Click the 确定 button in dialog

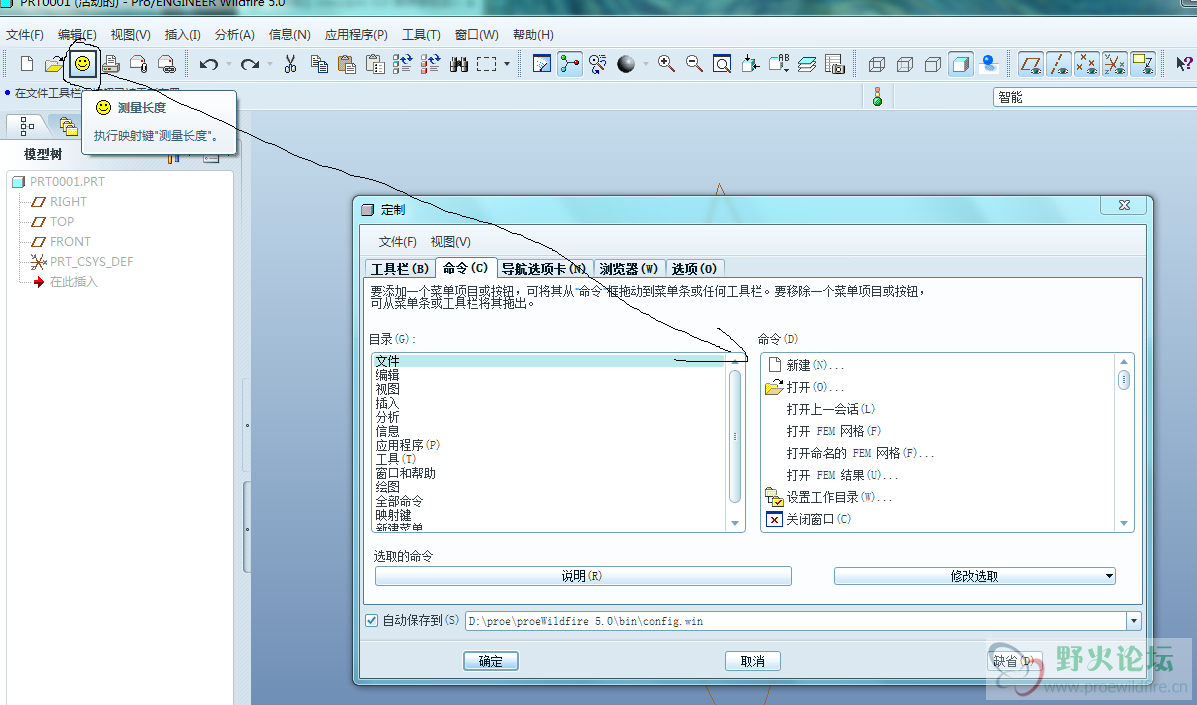(x=491, y=662)
